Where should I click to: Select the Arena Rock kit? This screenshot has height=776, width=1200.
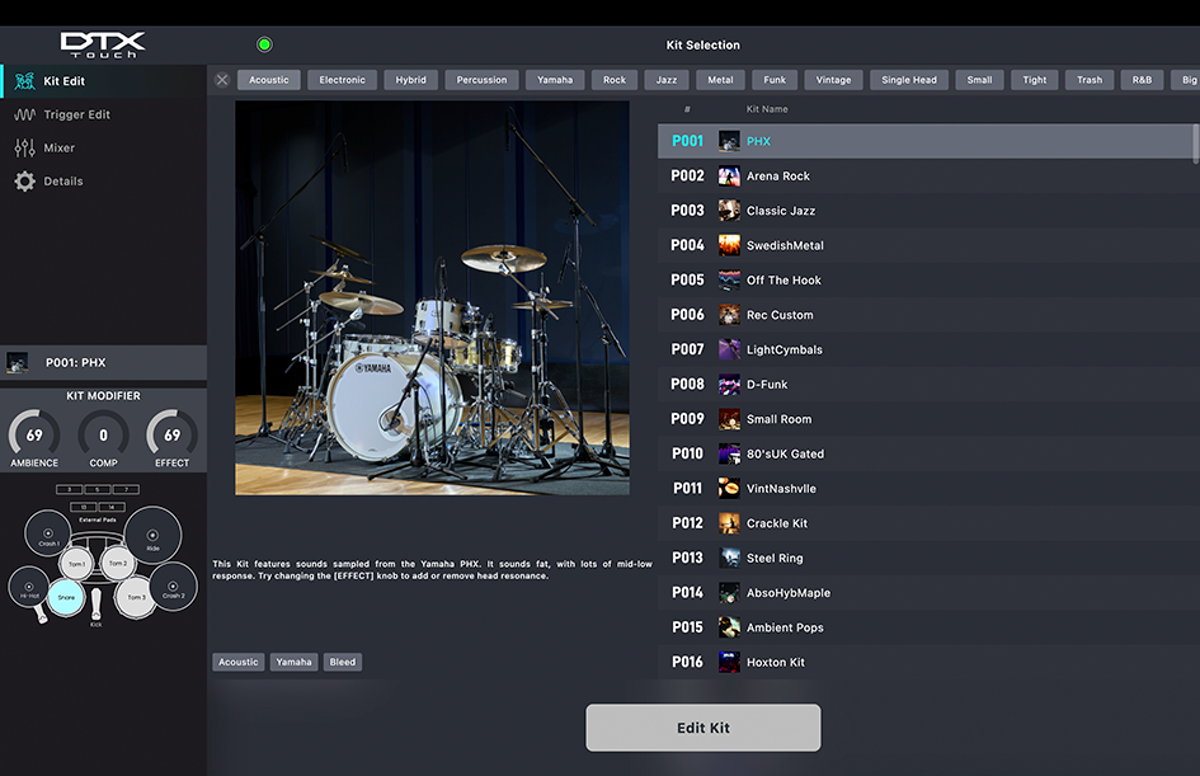pyautogui.click(x=778, y=176)
